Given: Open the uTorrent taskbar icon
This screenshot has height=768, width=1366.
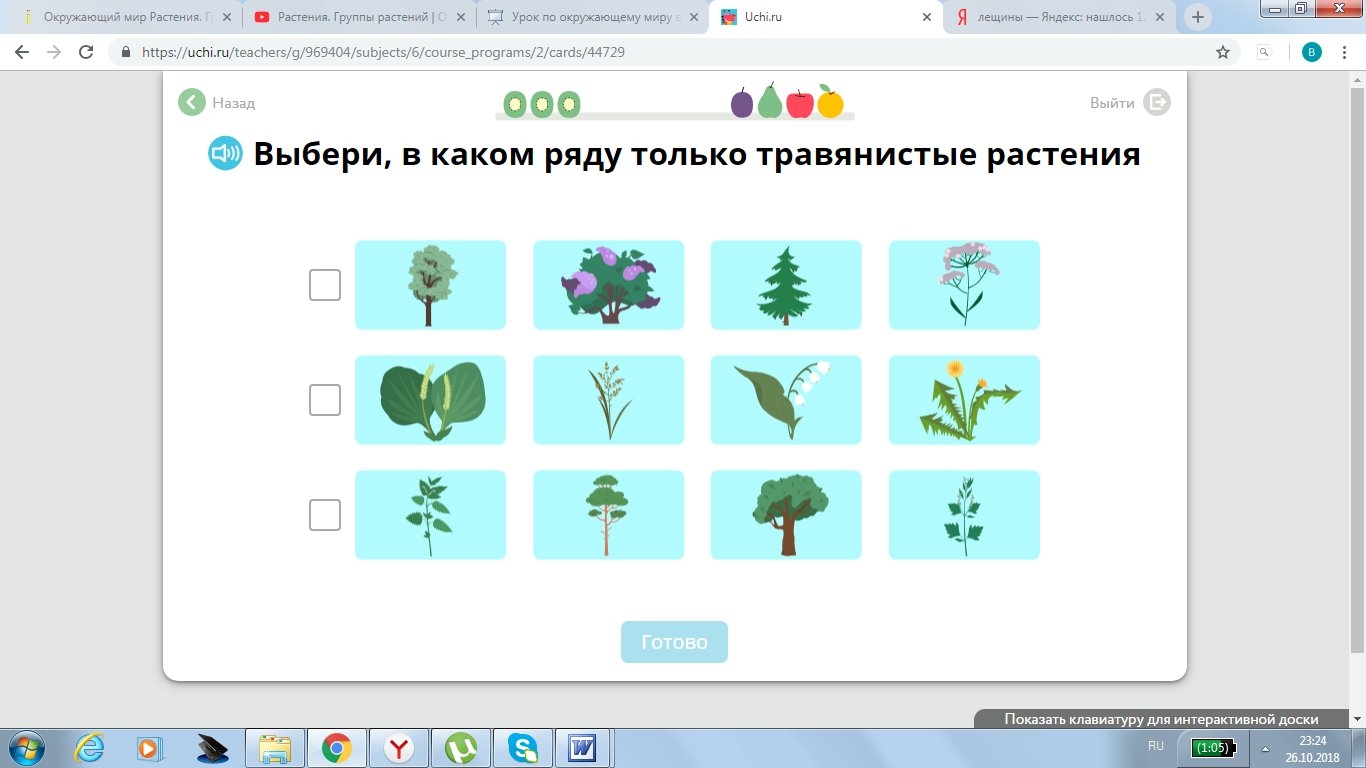Looking at the screenshot, I should 461,748.
